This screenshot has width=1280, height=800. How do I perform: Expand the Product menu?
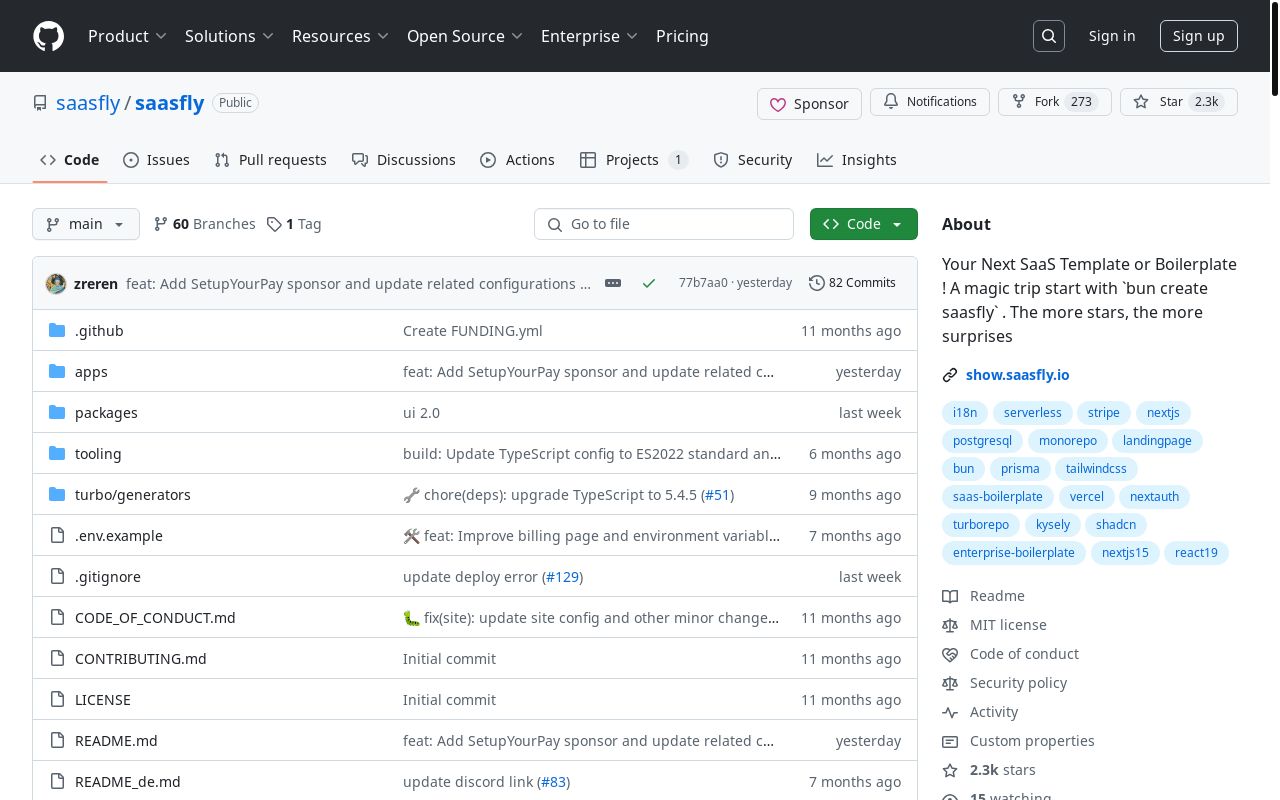[127, 36]
